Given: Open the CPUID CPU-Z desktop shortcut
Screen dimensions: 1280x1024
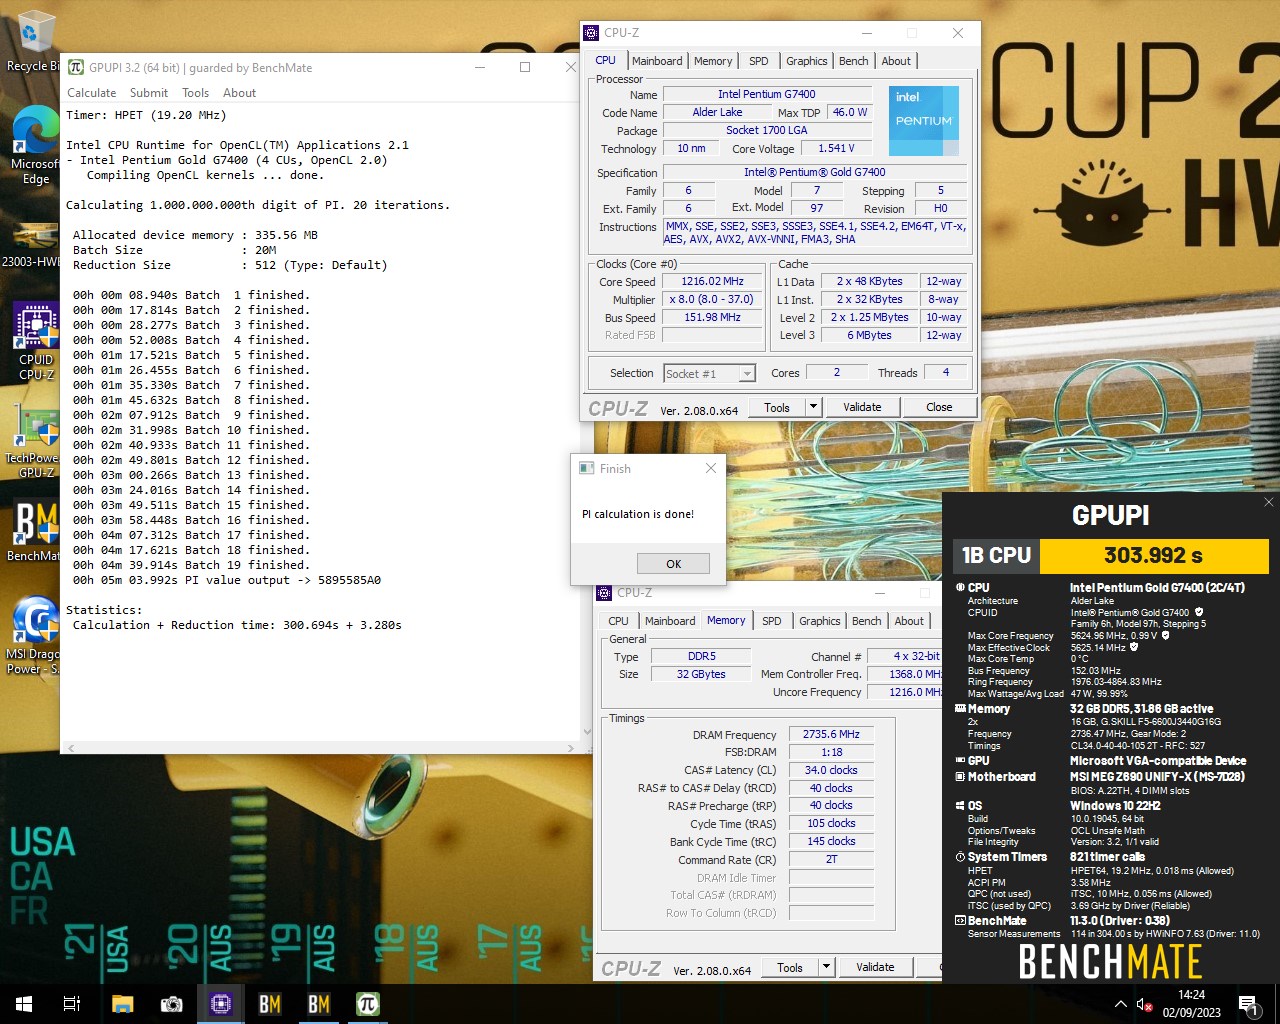Looking at the screenshot, I should (35, 341).
